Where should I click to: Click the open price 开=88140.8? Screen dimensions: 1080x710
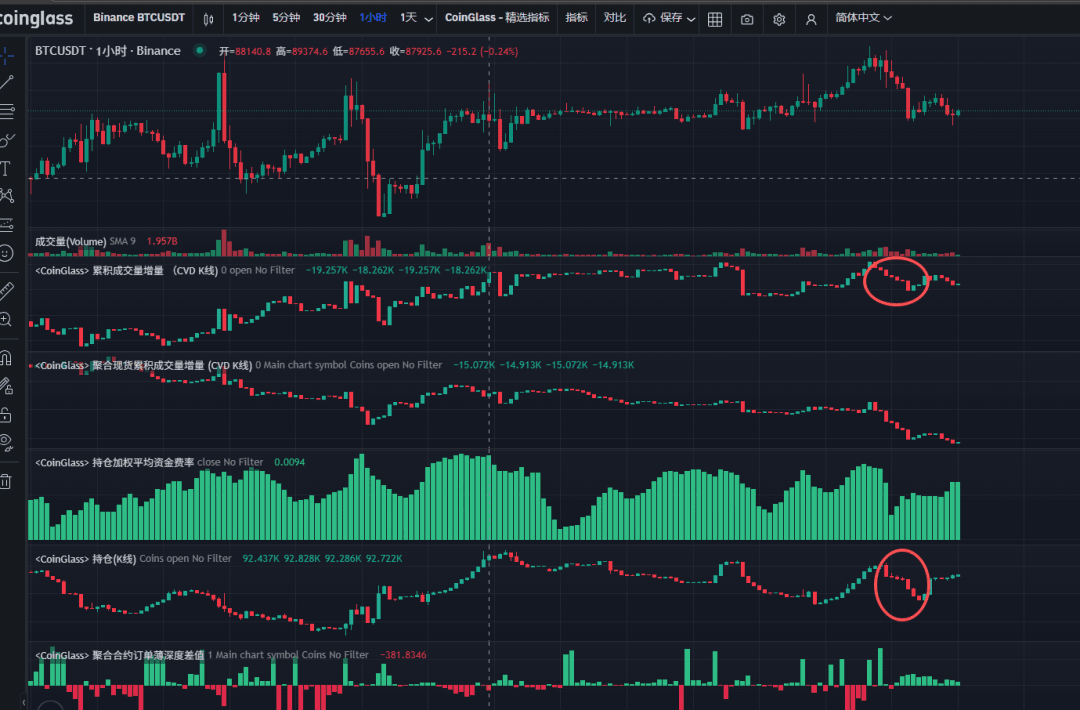tap(245, 51)
